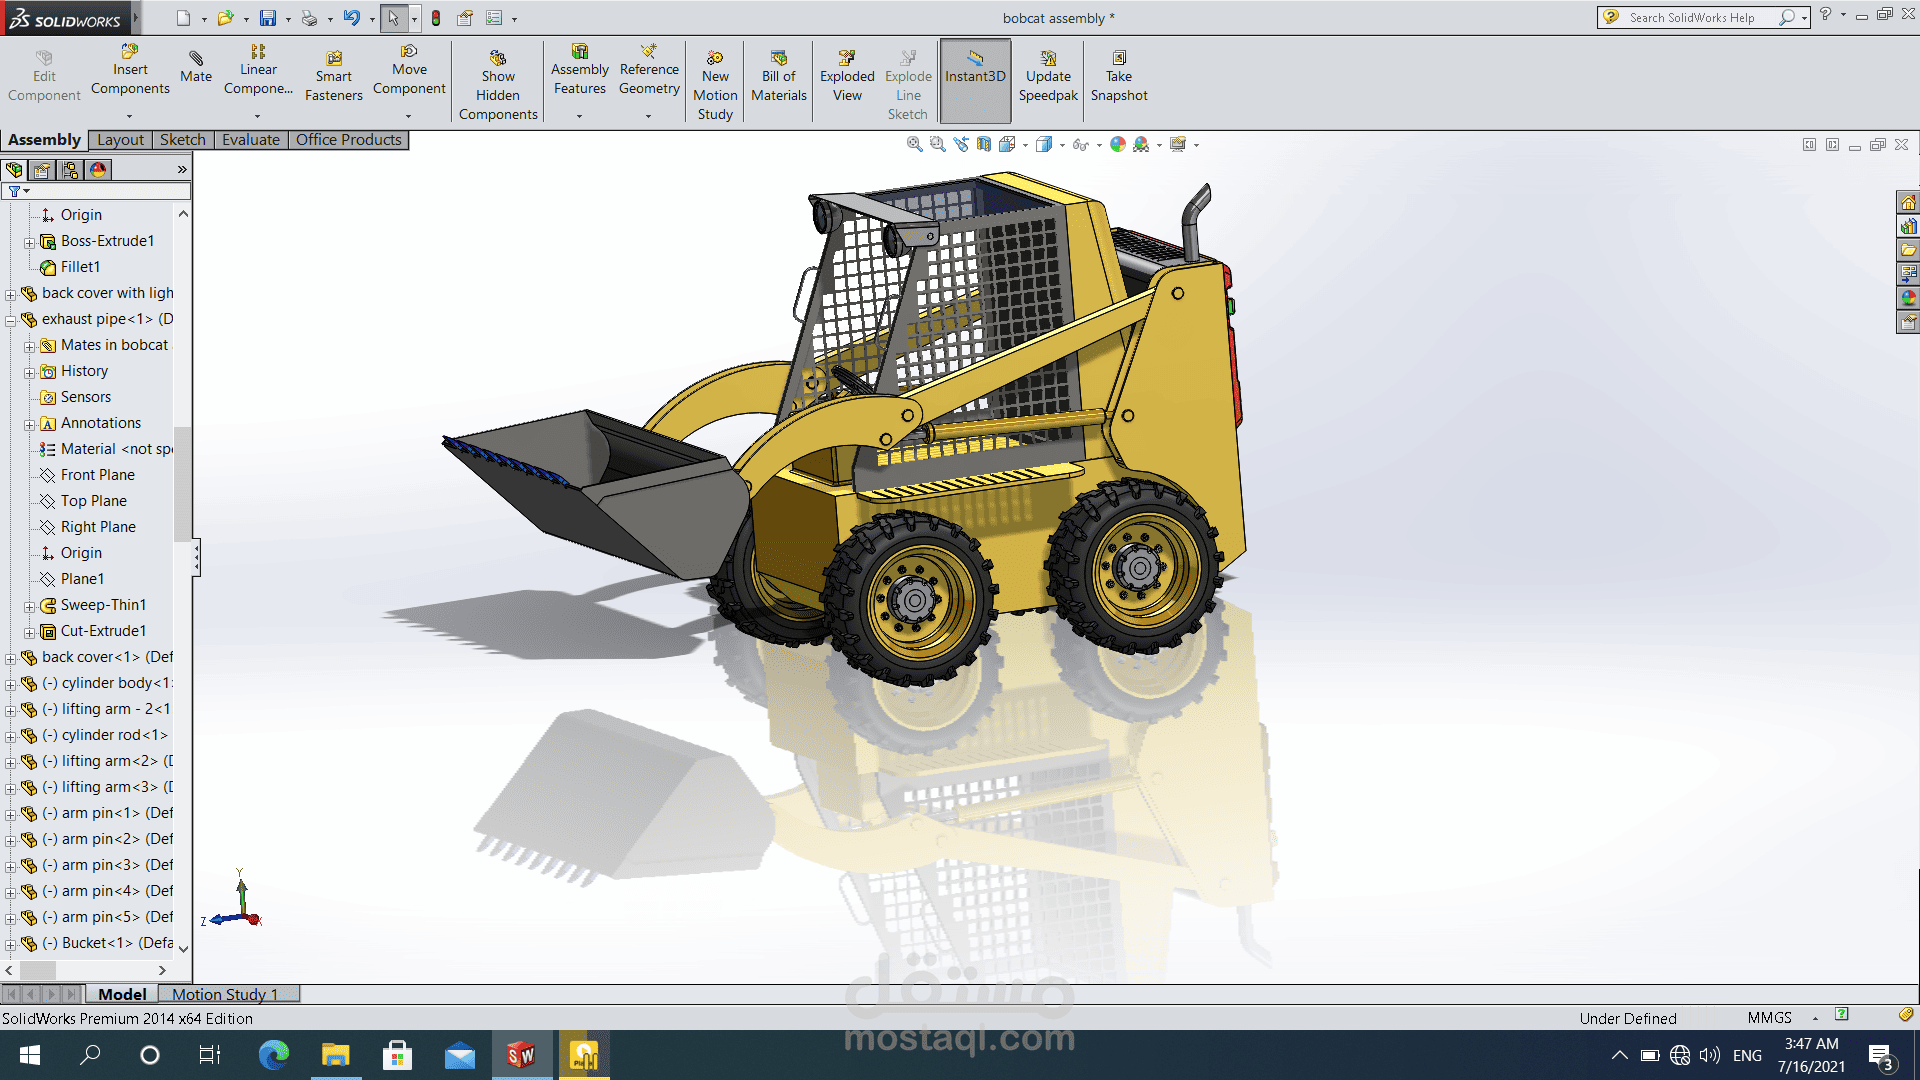Image resolution: width=1920 pixels, height=1080 pixels.
Task: Open the Hide/Show Items dropdown arrow
Action: (1099, 145)
